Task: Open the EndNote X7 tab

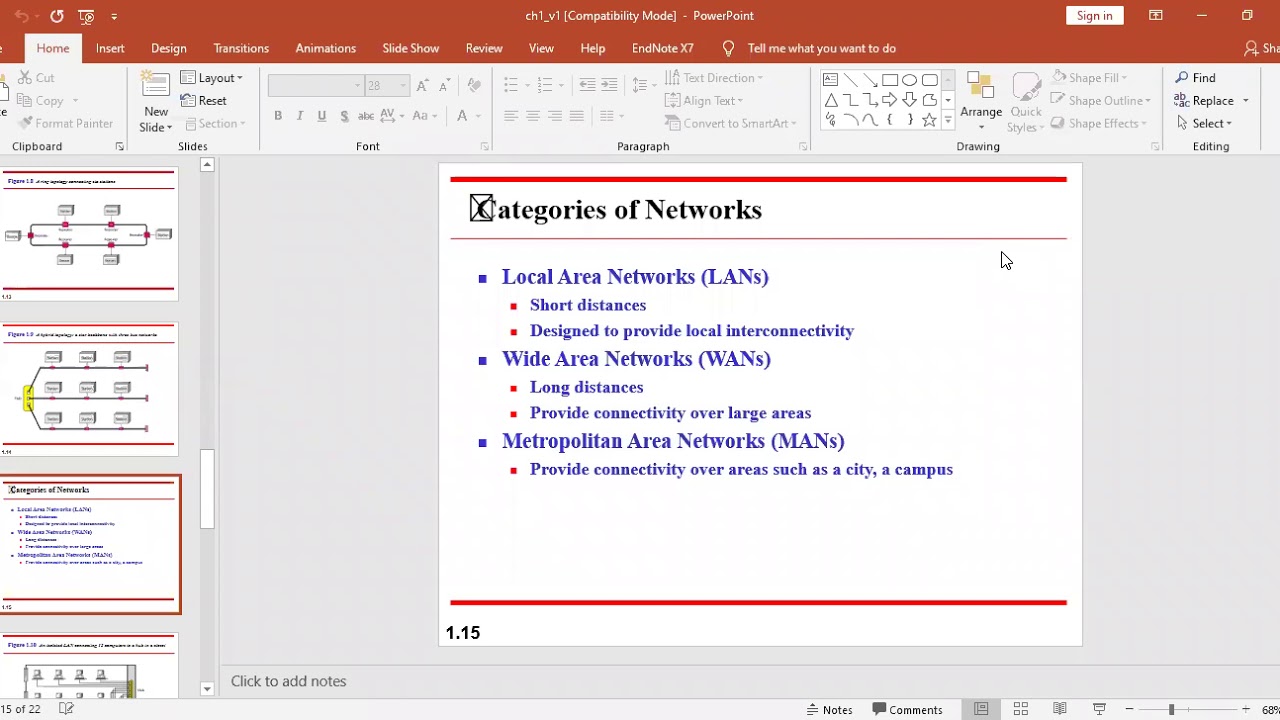Action: click(x=662, y=48)
